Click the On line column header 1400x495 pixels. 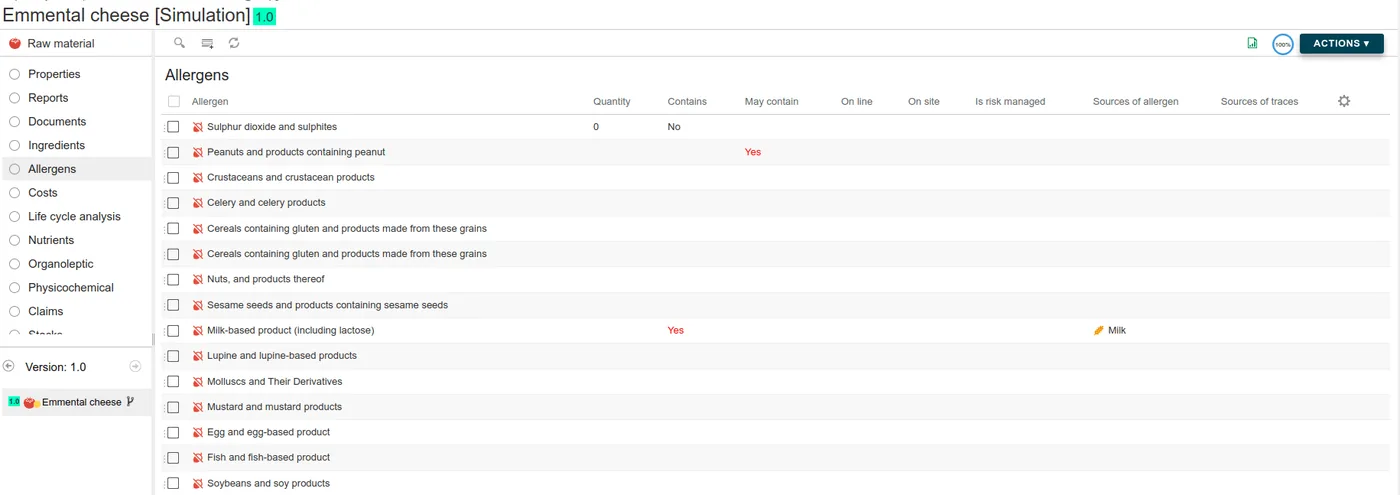pyautogui.click(x=857, y=102)
